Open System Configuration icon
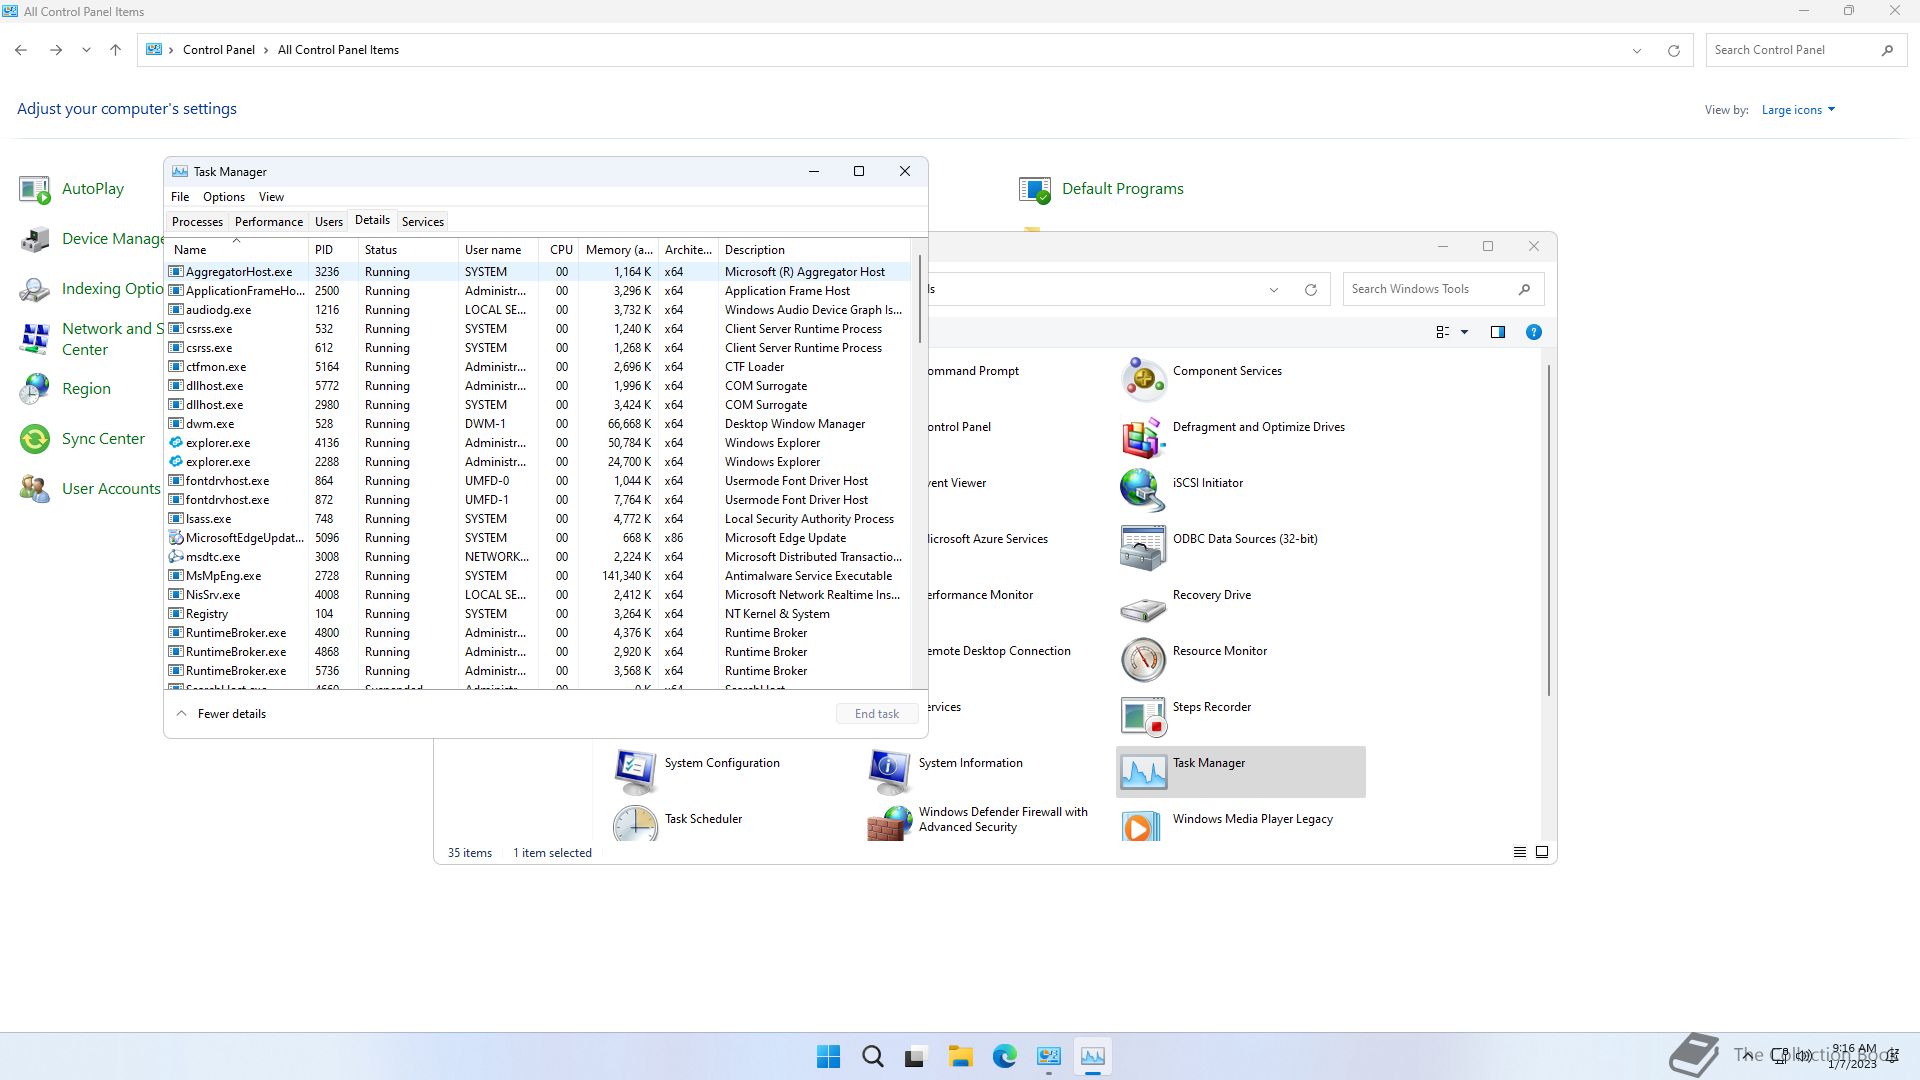 [x=635, y=771]
